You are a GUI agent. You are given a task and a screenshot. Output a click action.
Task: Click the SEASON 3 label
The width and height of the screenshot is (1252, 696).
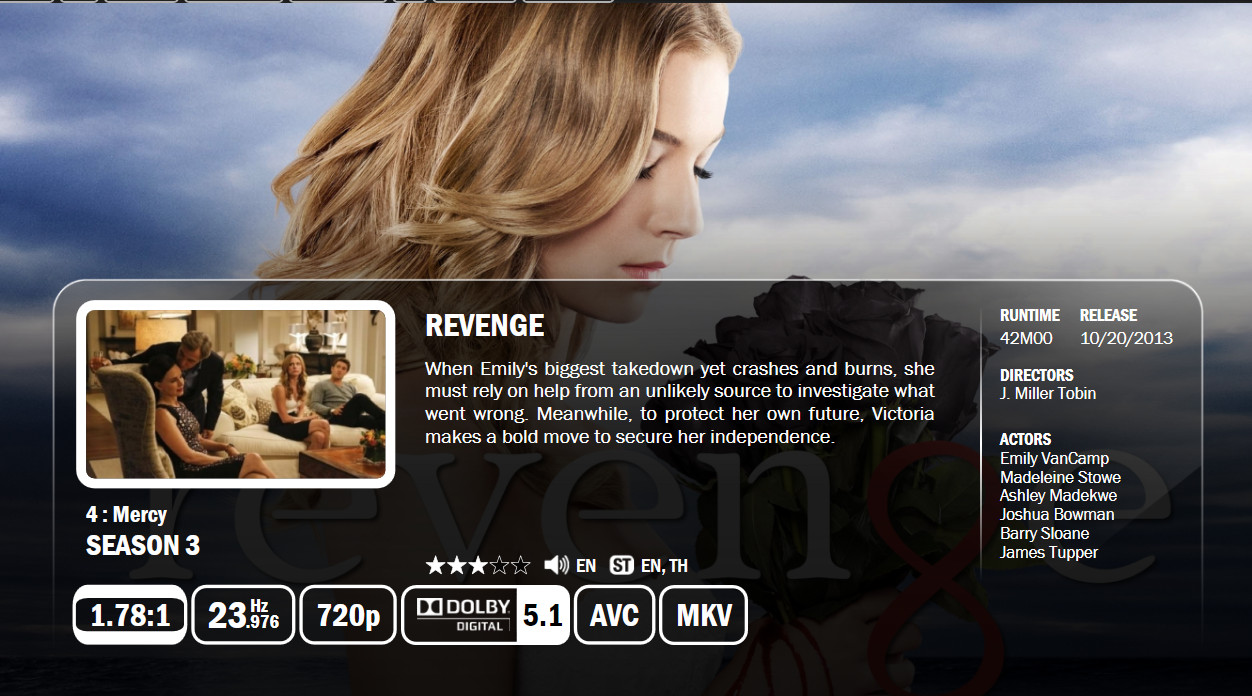143,546
